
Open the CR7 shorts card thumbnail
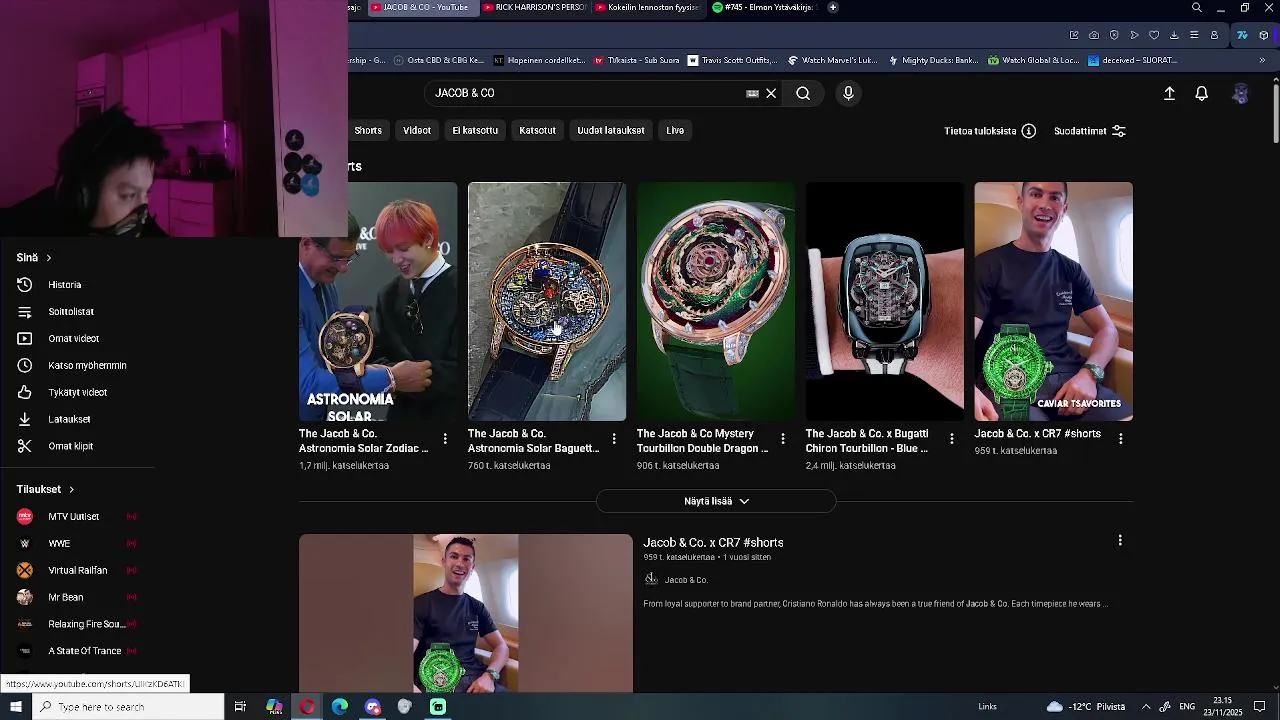point(1054,301)
